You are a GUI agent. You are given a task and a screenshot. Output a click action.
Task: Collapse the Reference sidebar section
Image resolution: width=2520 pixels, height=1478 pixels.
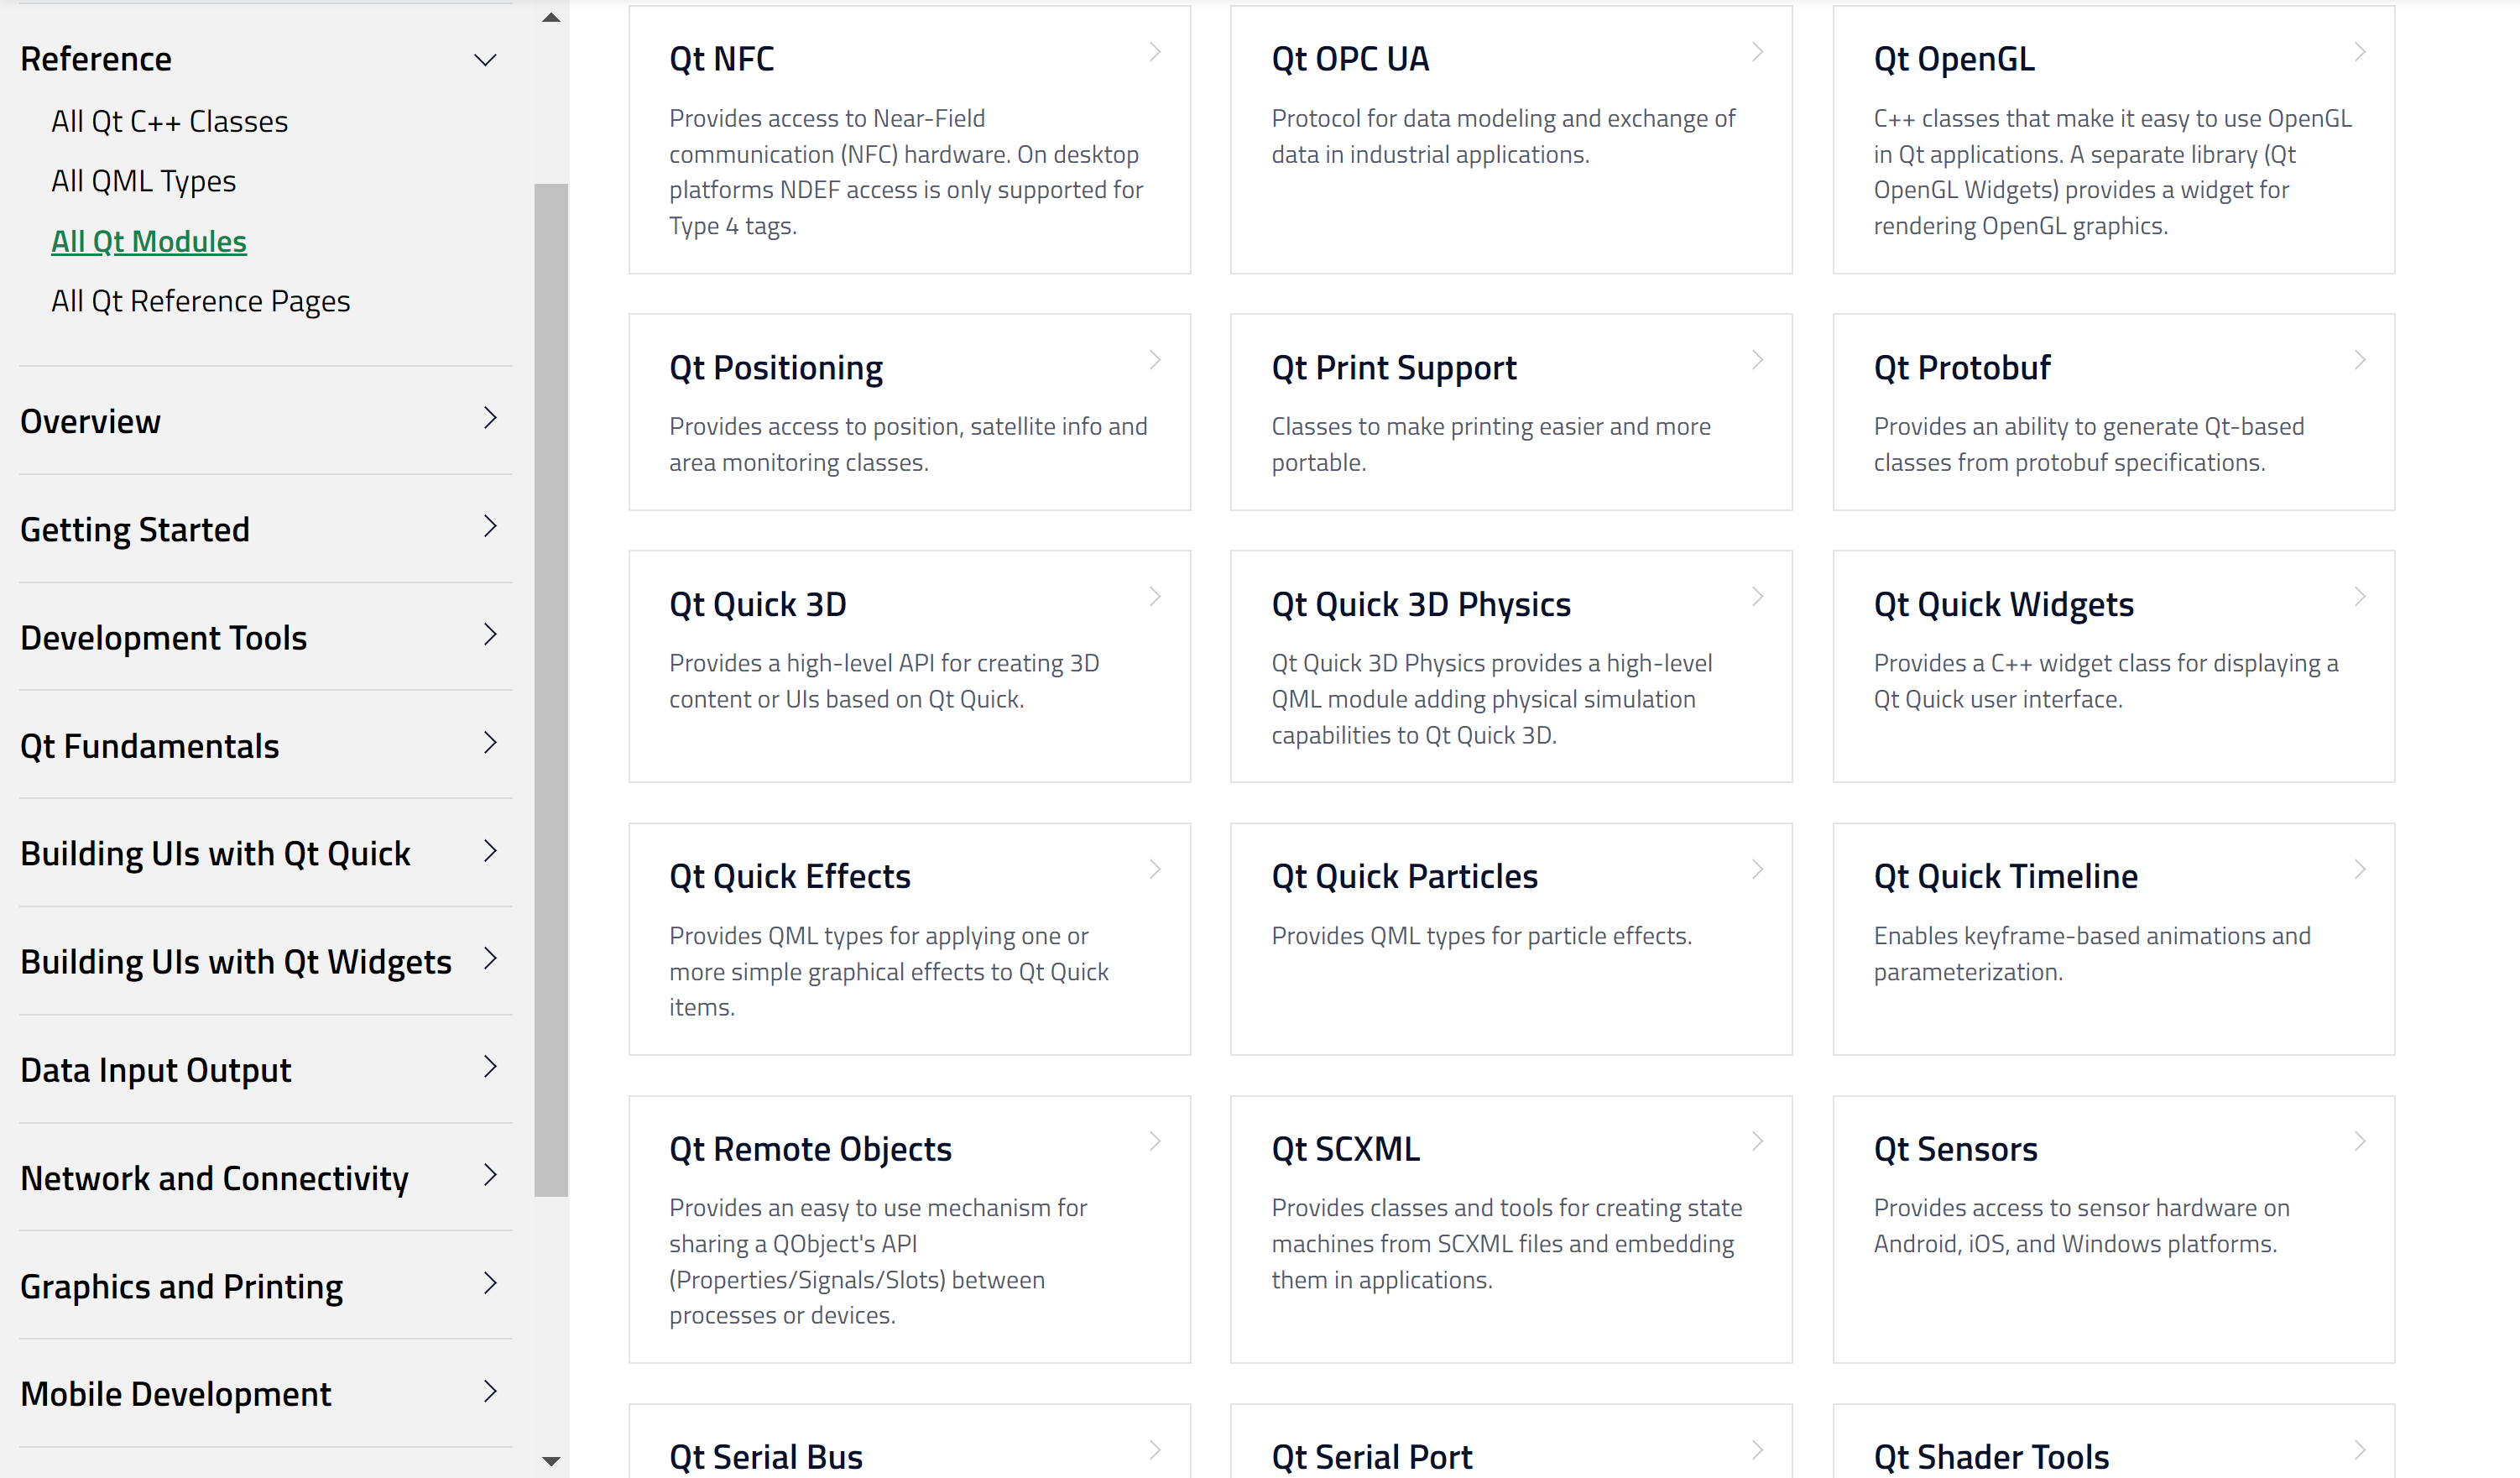coord(485,60)
